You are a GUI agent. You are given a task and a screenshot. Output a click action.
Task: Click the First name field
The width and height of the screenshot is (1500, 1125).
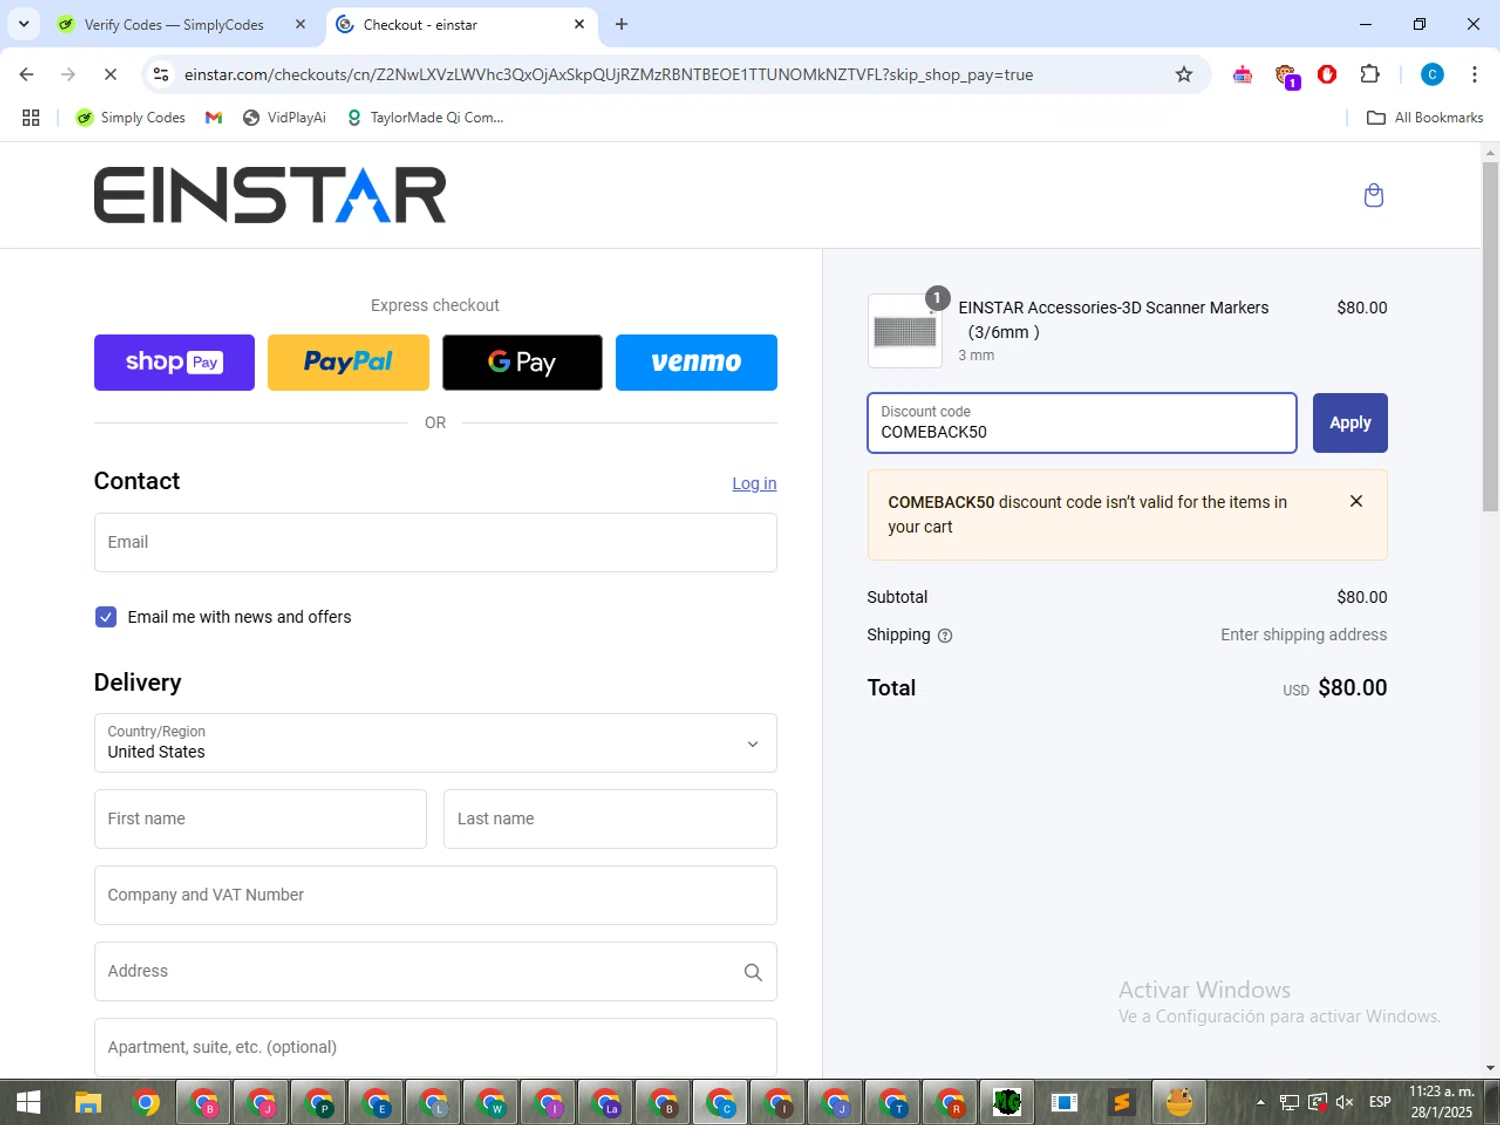click(260, 819)
